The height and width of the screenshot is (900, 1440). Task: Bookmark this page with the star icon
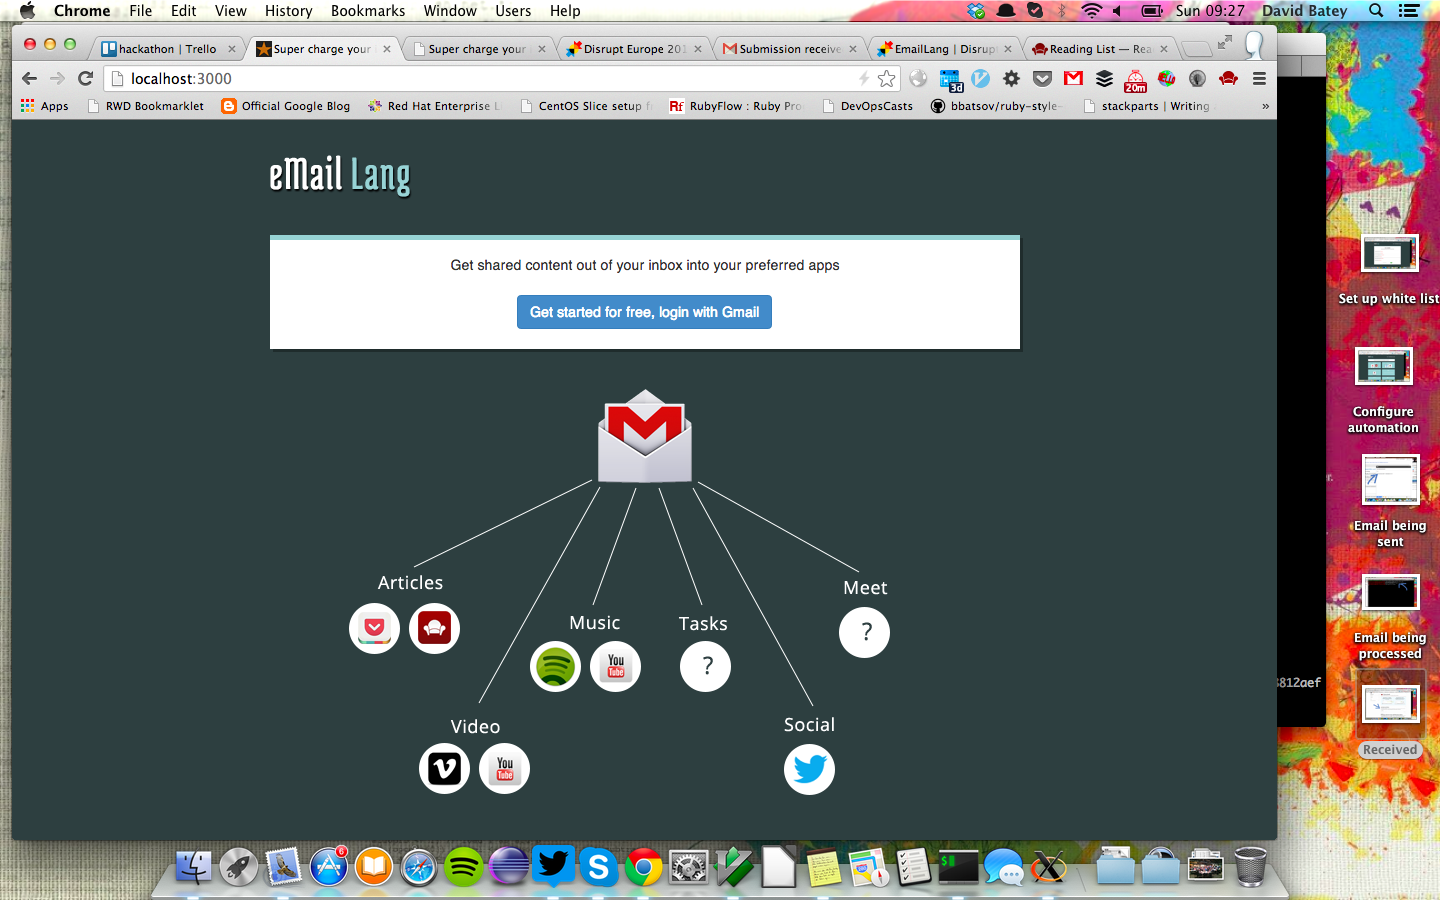point(887,78)
